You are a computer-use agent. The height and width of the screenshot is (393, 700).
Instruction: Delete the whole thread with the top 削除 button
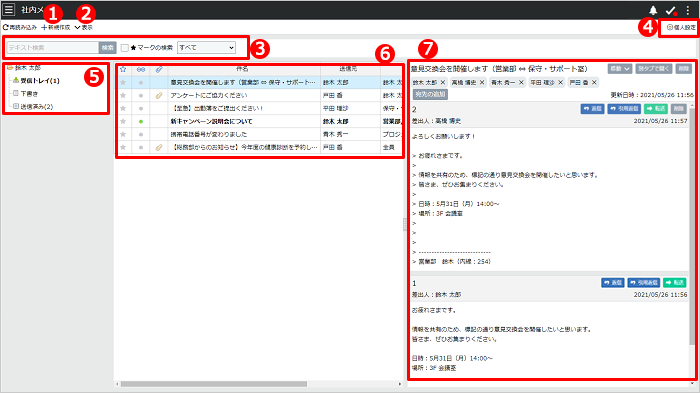pos(683,69)
